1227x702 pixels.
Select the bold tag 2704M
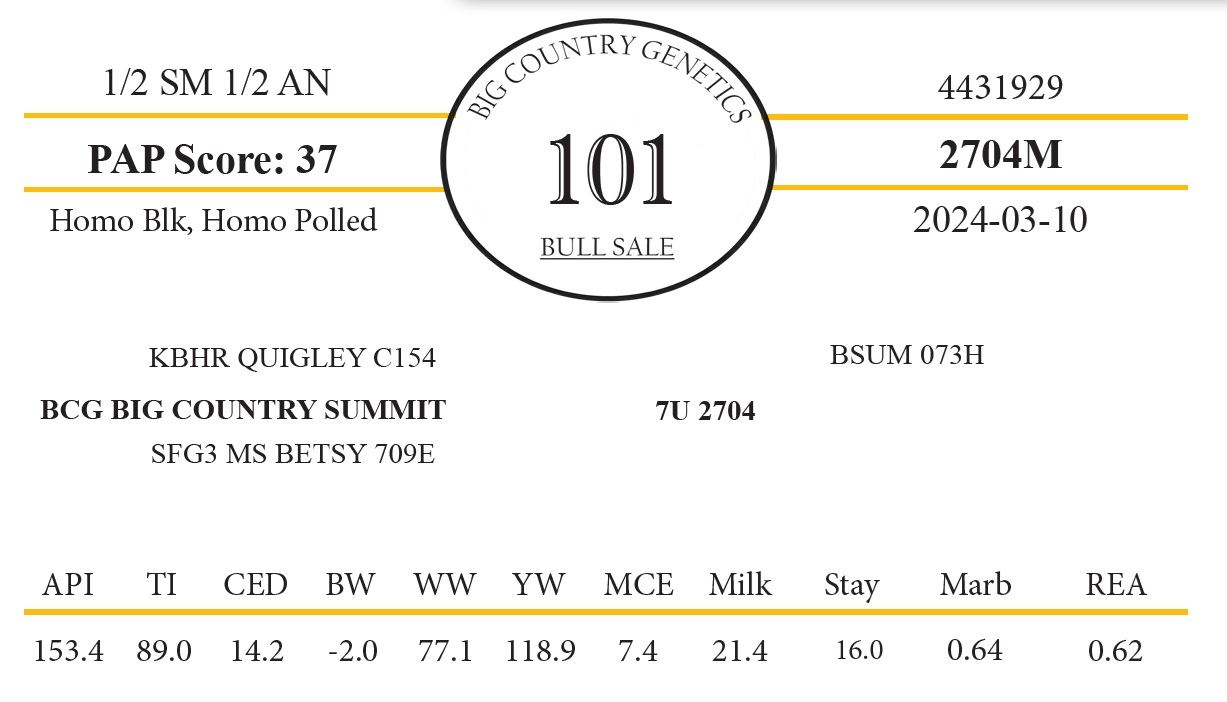999,155
